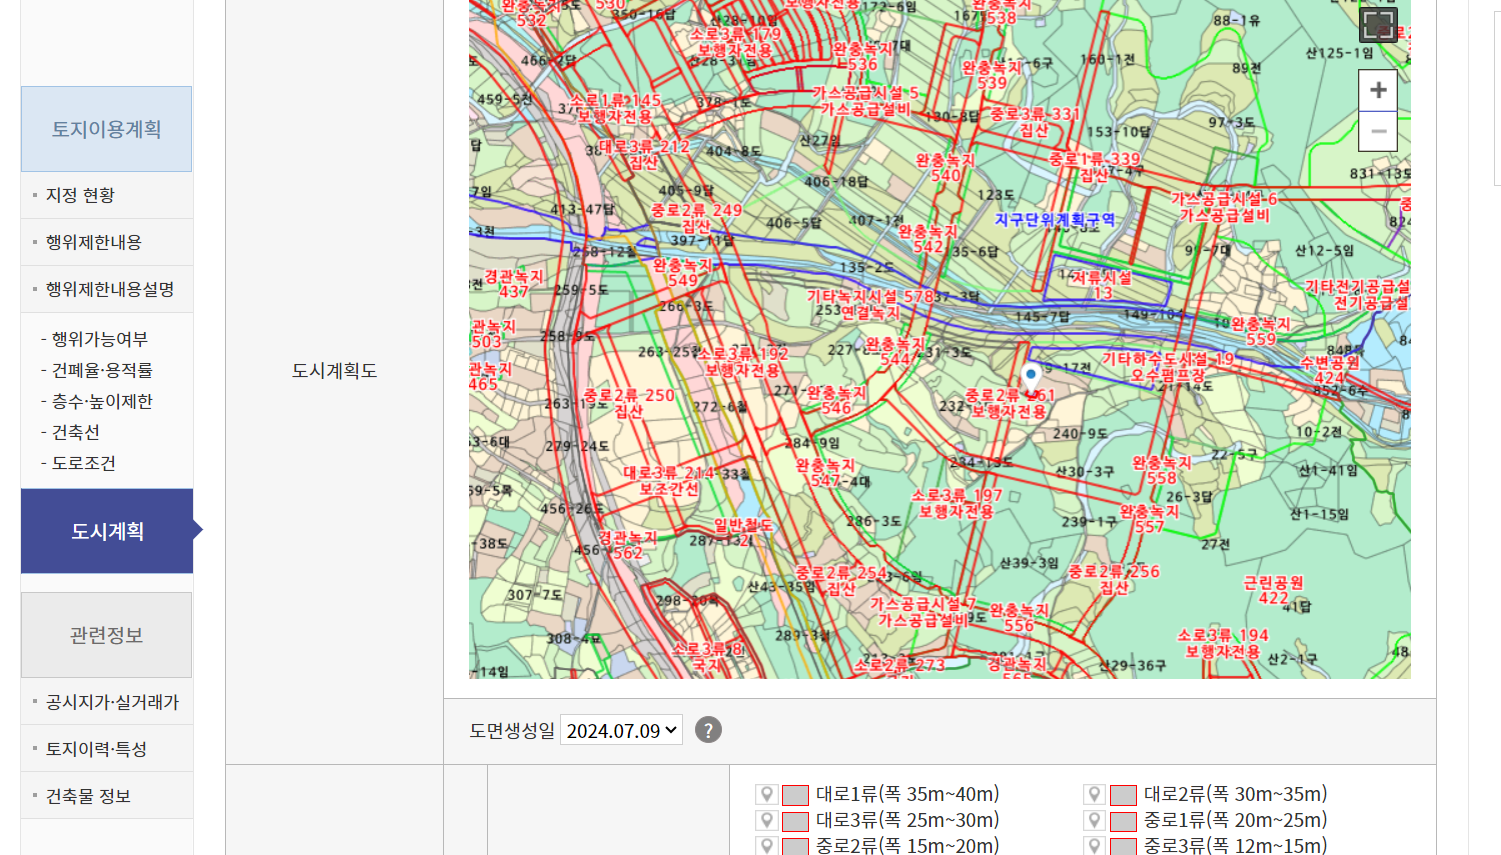Open 행위제한내용 menu item

click(x=93, y=242)
